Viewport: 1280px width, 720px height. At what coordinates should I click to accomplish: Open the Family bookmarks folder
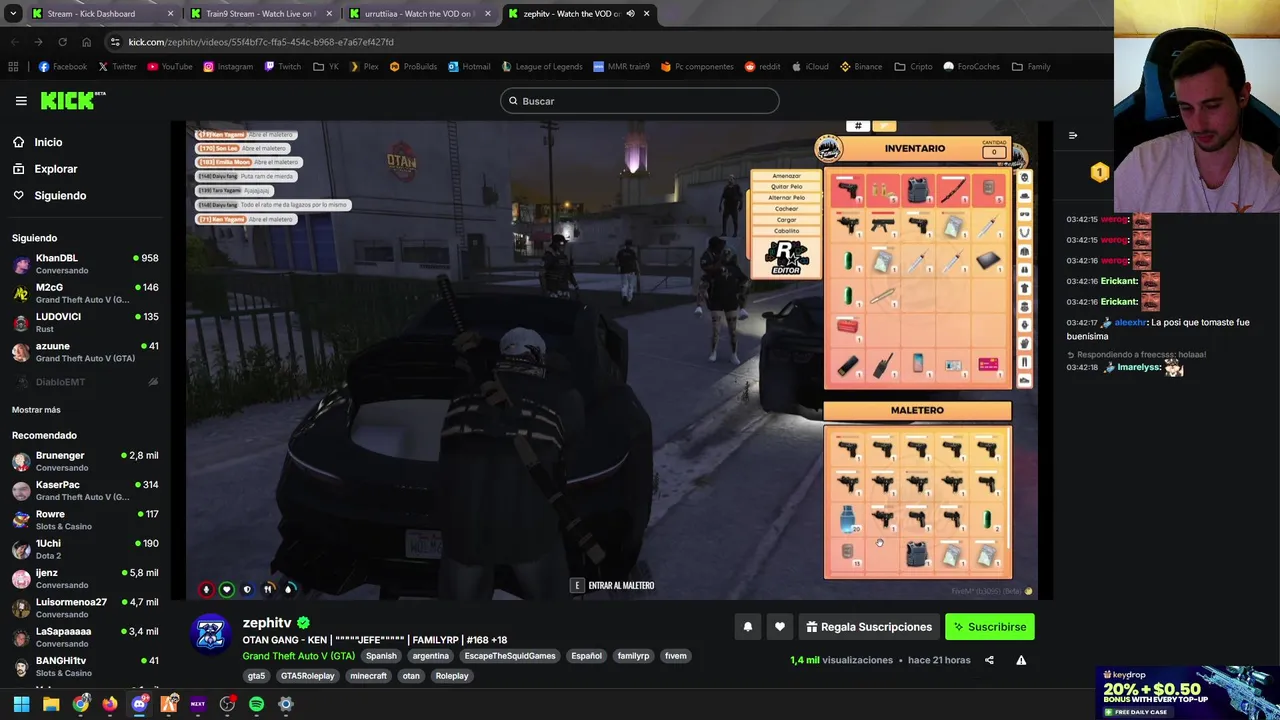[x=1031, y=67]
